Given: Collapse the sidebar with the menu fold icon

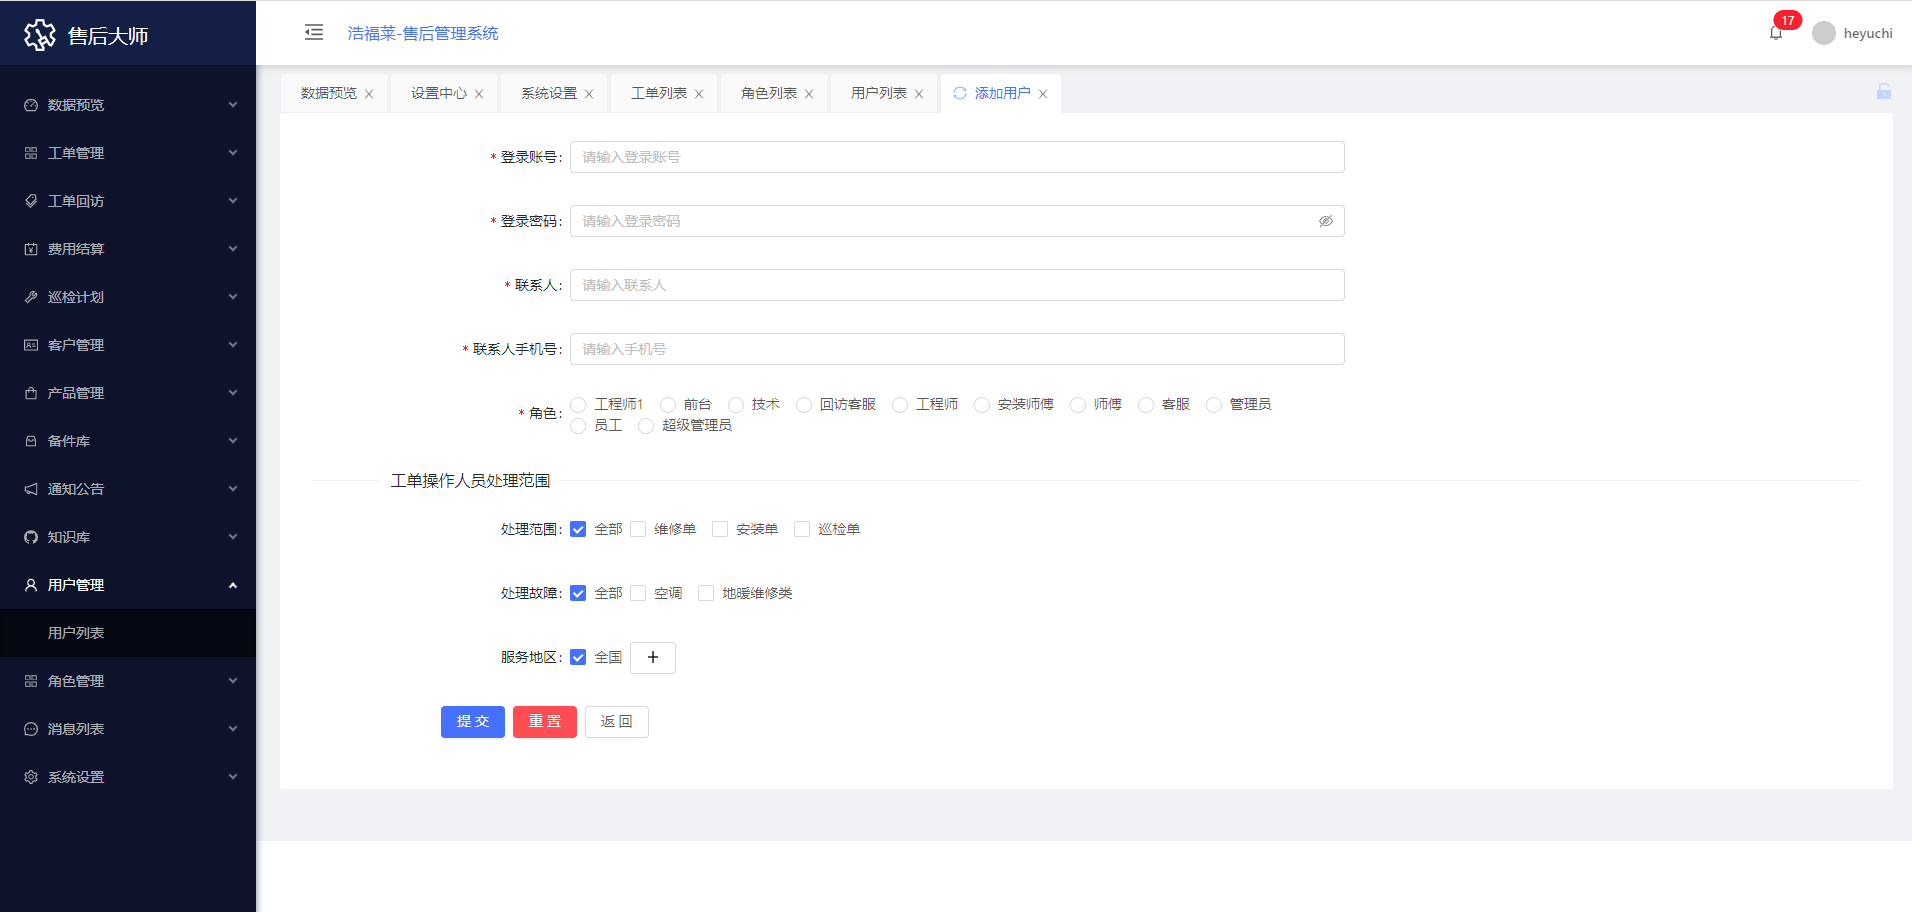Looking at the screenshot, I should 314,33.
